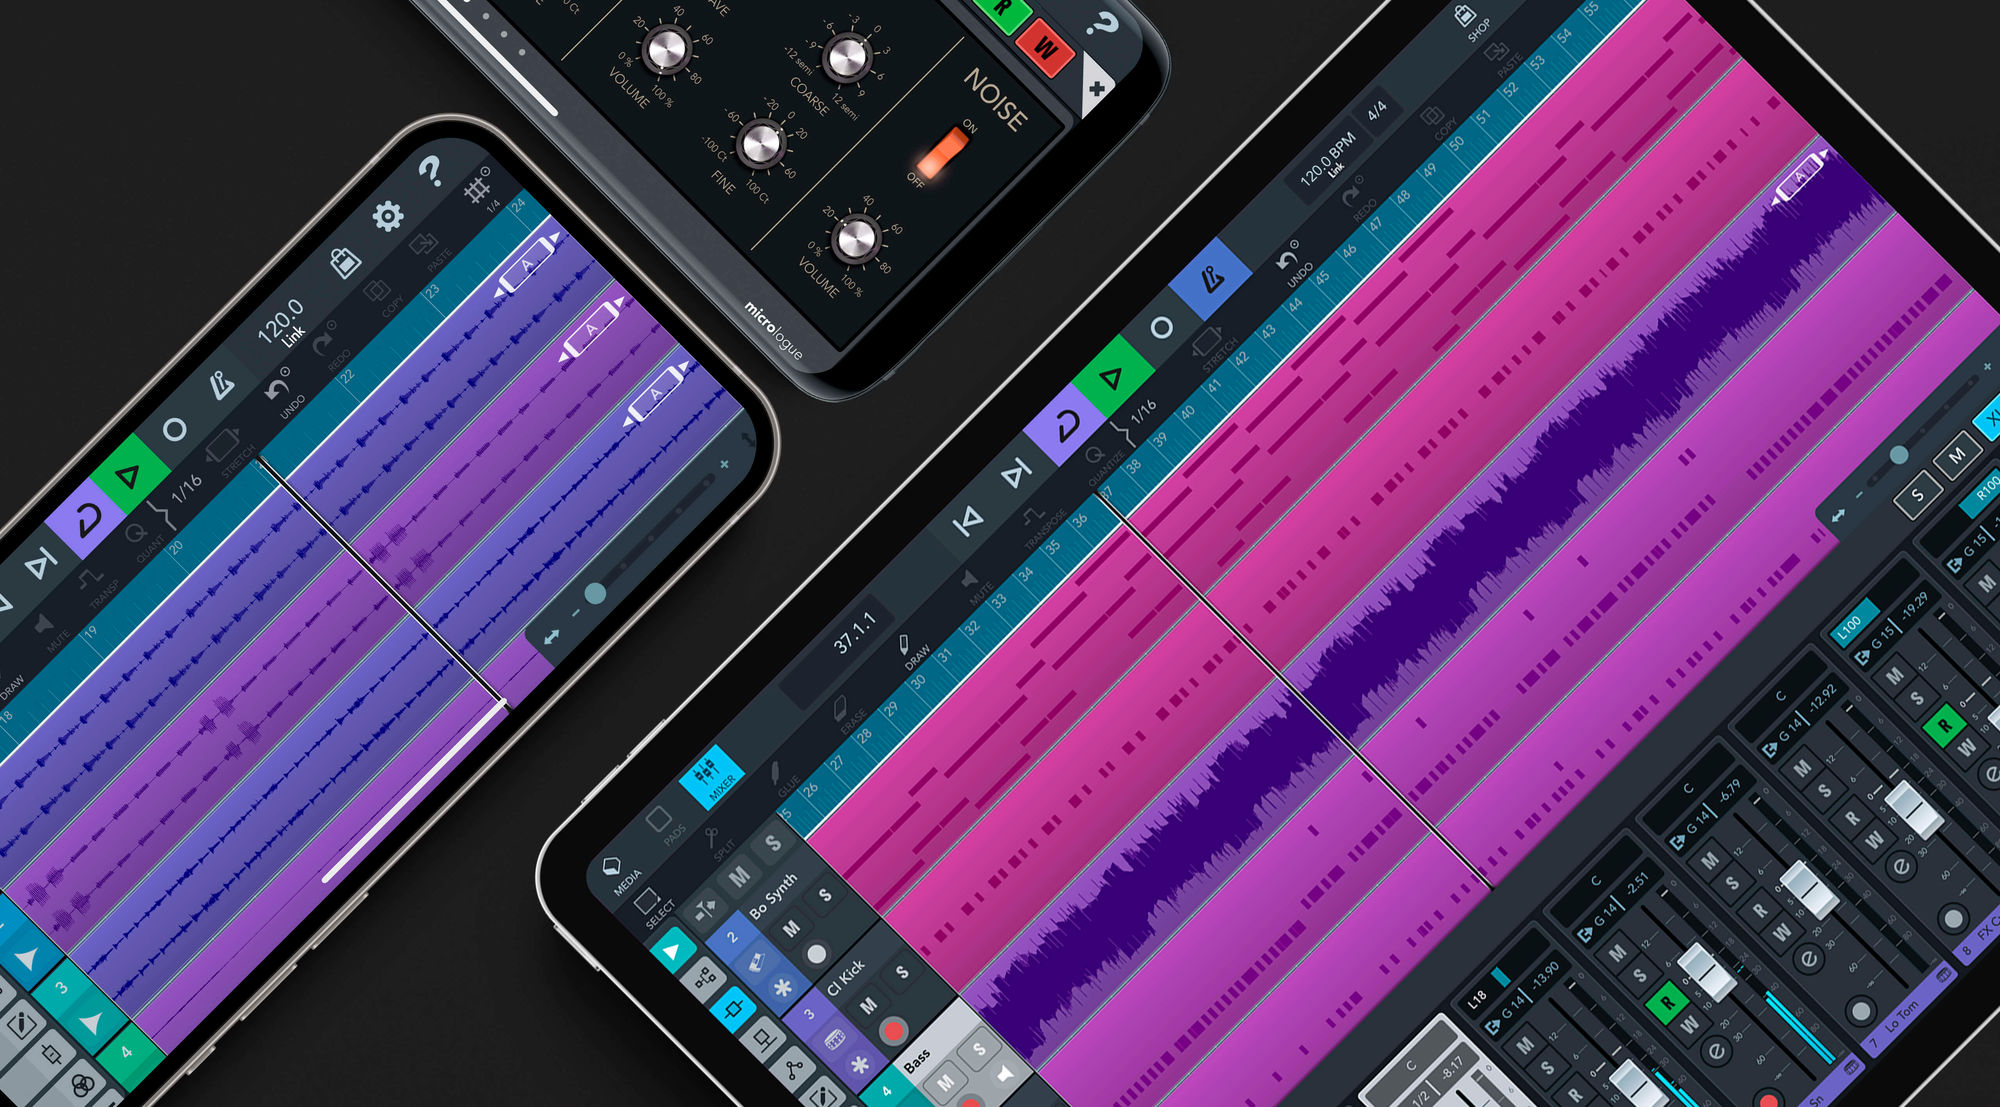The image size is (2000, 1107).
Task: Switch to the Pads view
Action: (x=659, y=820)
